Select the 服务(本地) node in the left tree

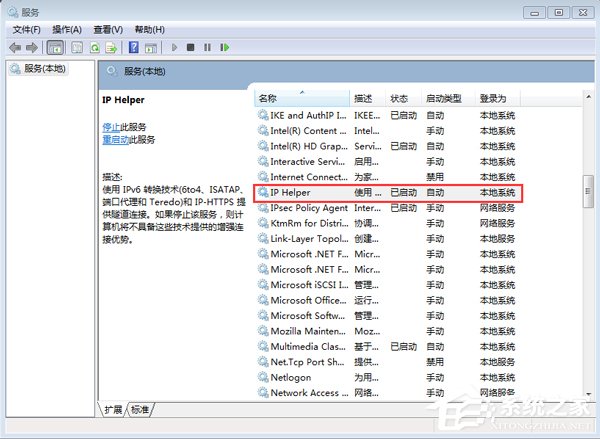click(39, 69)
